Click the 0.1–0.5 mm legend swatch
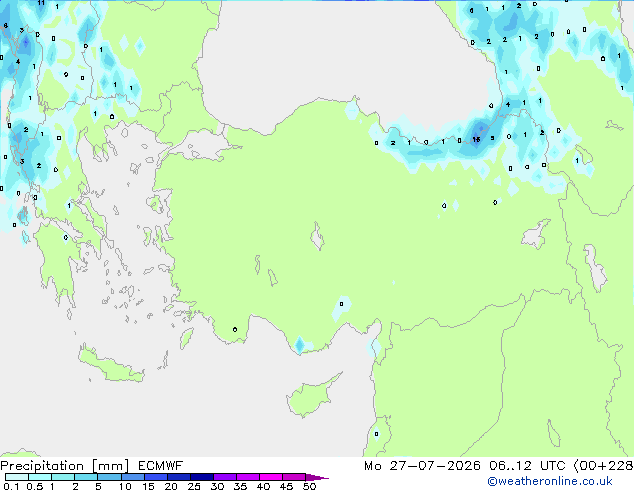This screenshot has width=634, height=490. [x=17, y=477]
